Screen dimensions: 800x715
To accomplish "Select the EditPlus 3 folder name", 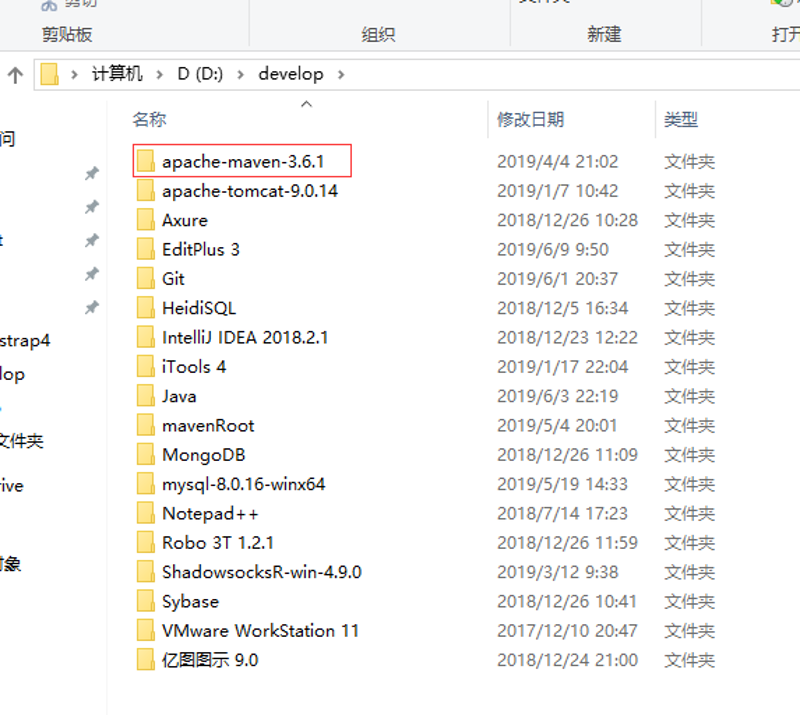I will tap(201, 250).
